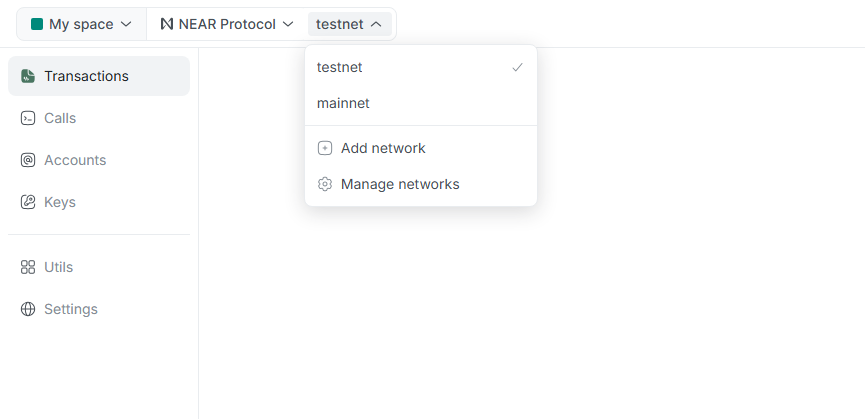Viewport: 865px width, 419px height.
Task: Choose Add network text from menu
Action: [383, 148]
